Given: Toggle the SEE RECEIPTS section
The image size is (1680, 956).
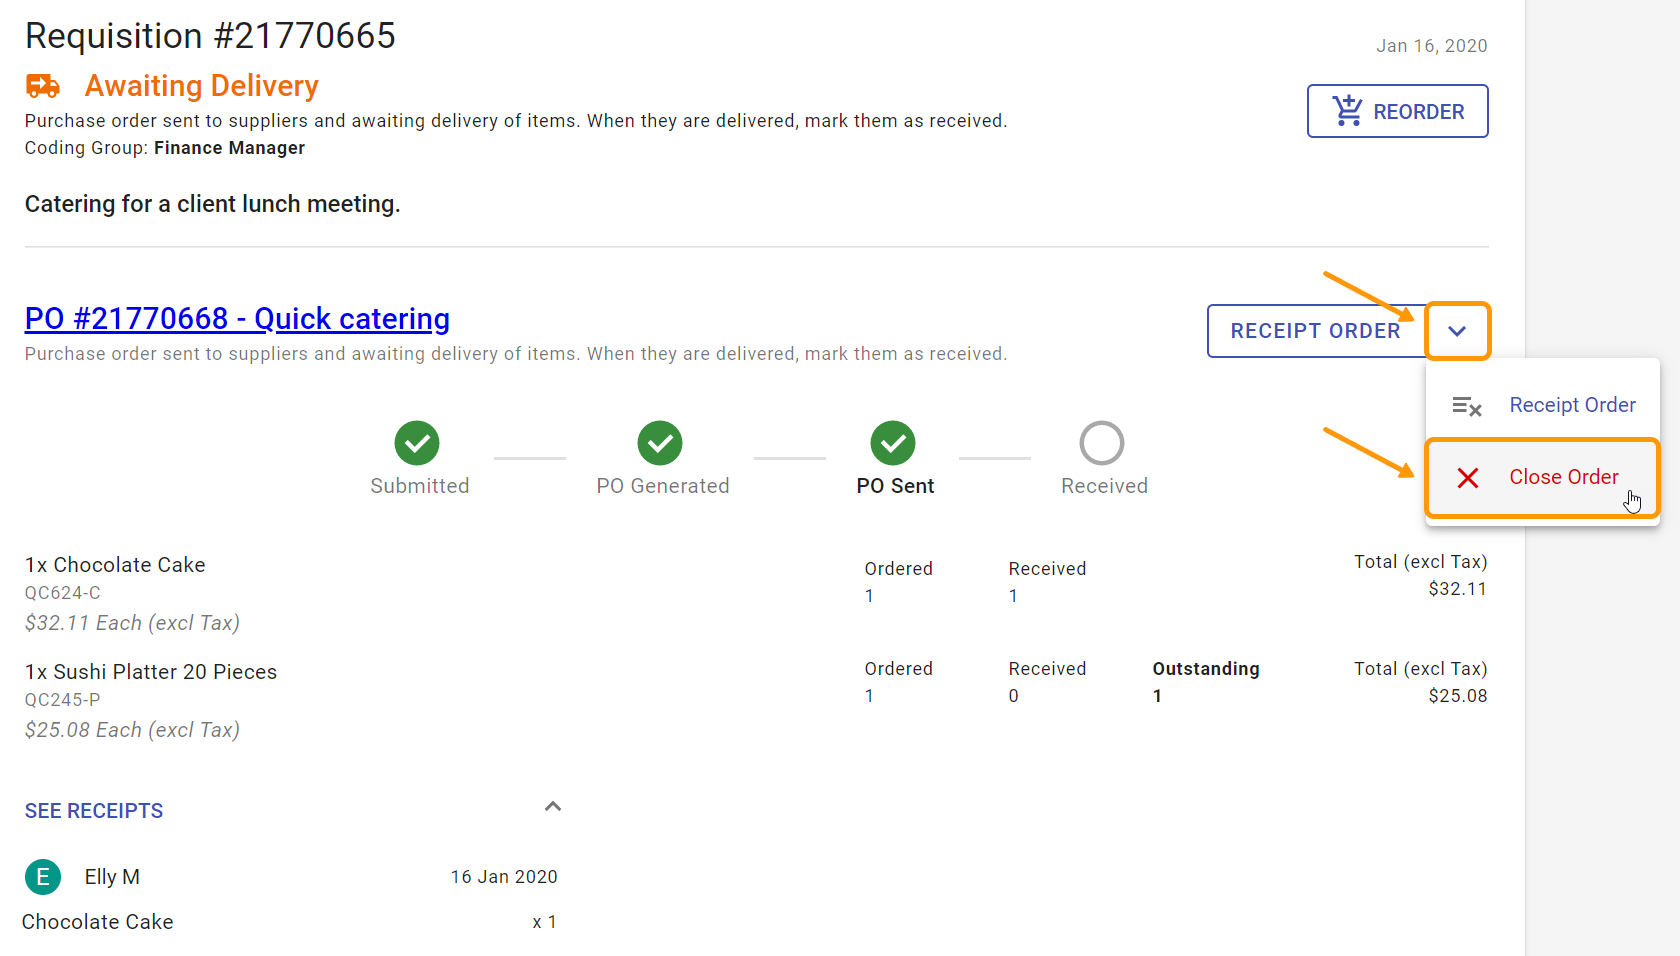Looking at the screenshot, I should click(x=94, y=811).
